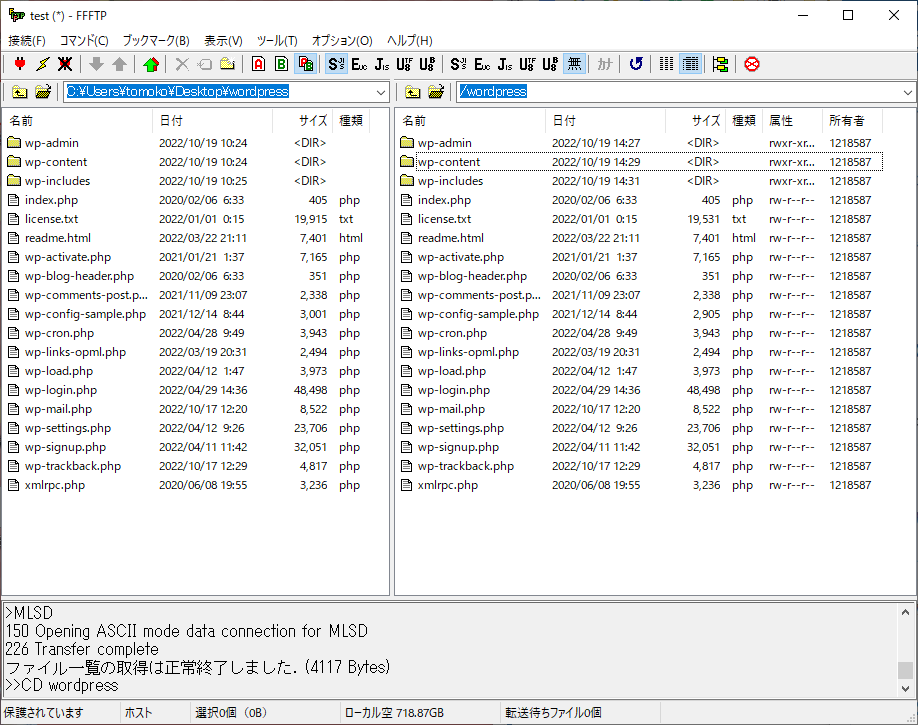Image resolution: width=918 pixels, height=725 pixels.
Task: Select local Shift-JIS kanji code
Action: tap(458, 64)
